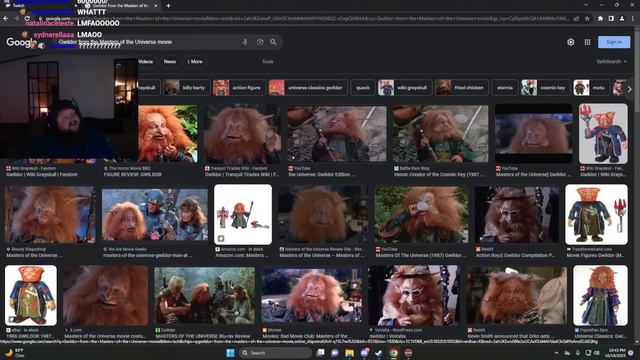This screenshot has height=360, width=640.
Task: Open the Heroic Creator of the Cosmic Key link
Action: point(439,174)
